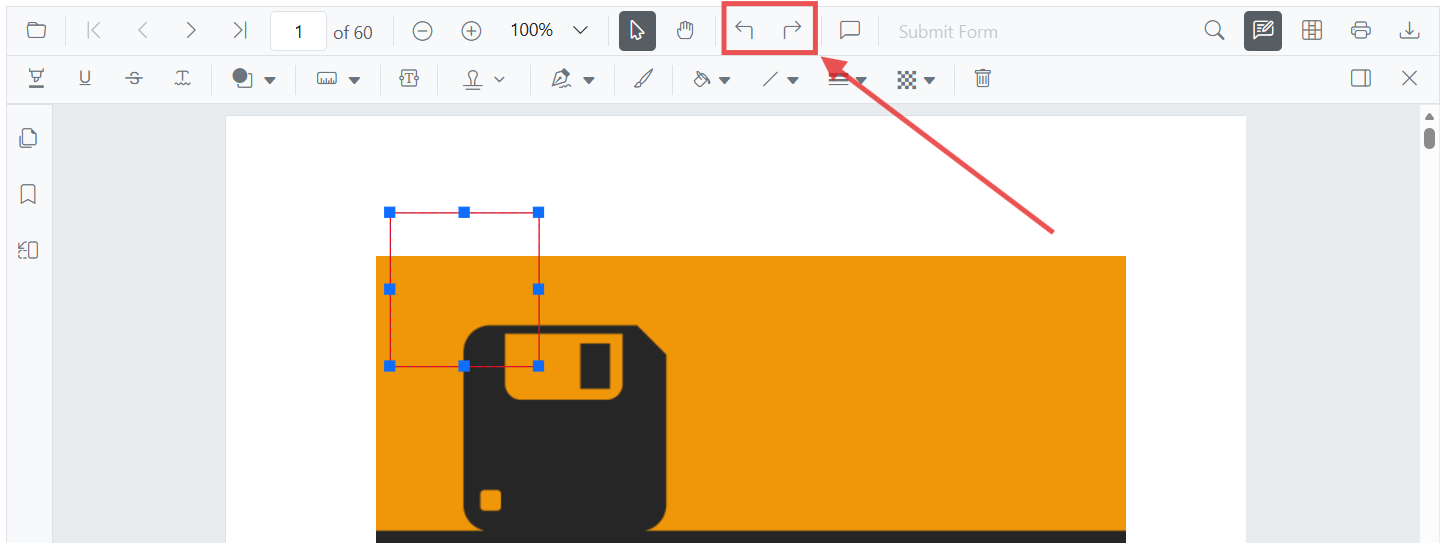
Task: Expand the shapes annotation dropdown
Action: pos(254,79)
